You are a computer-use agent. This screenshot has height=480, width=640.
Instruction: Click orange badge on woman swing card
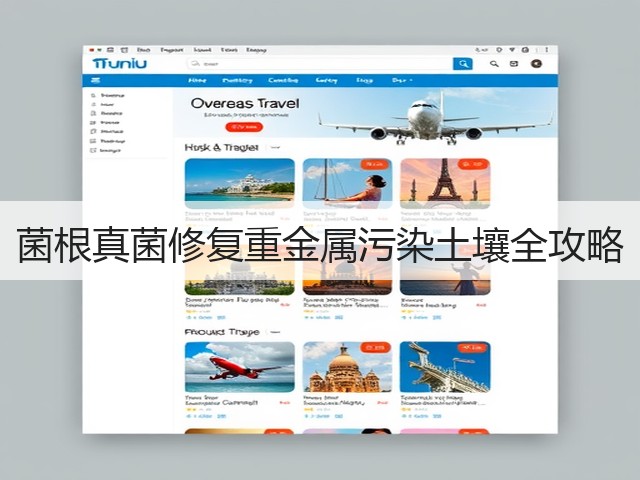point(376,164)
